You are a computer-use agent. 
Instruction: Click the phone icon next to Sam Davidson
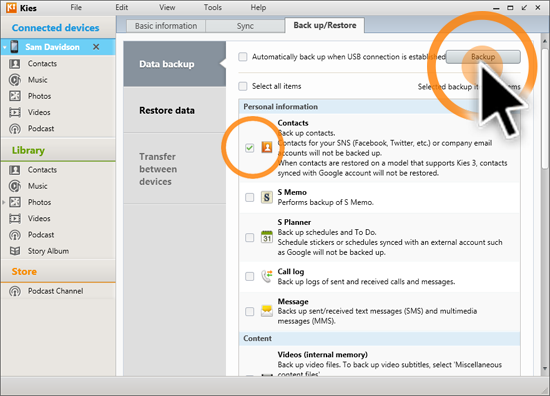tap(14, 47)
